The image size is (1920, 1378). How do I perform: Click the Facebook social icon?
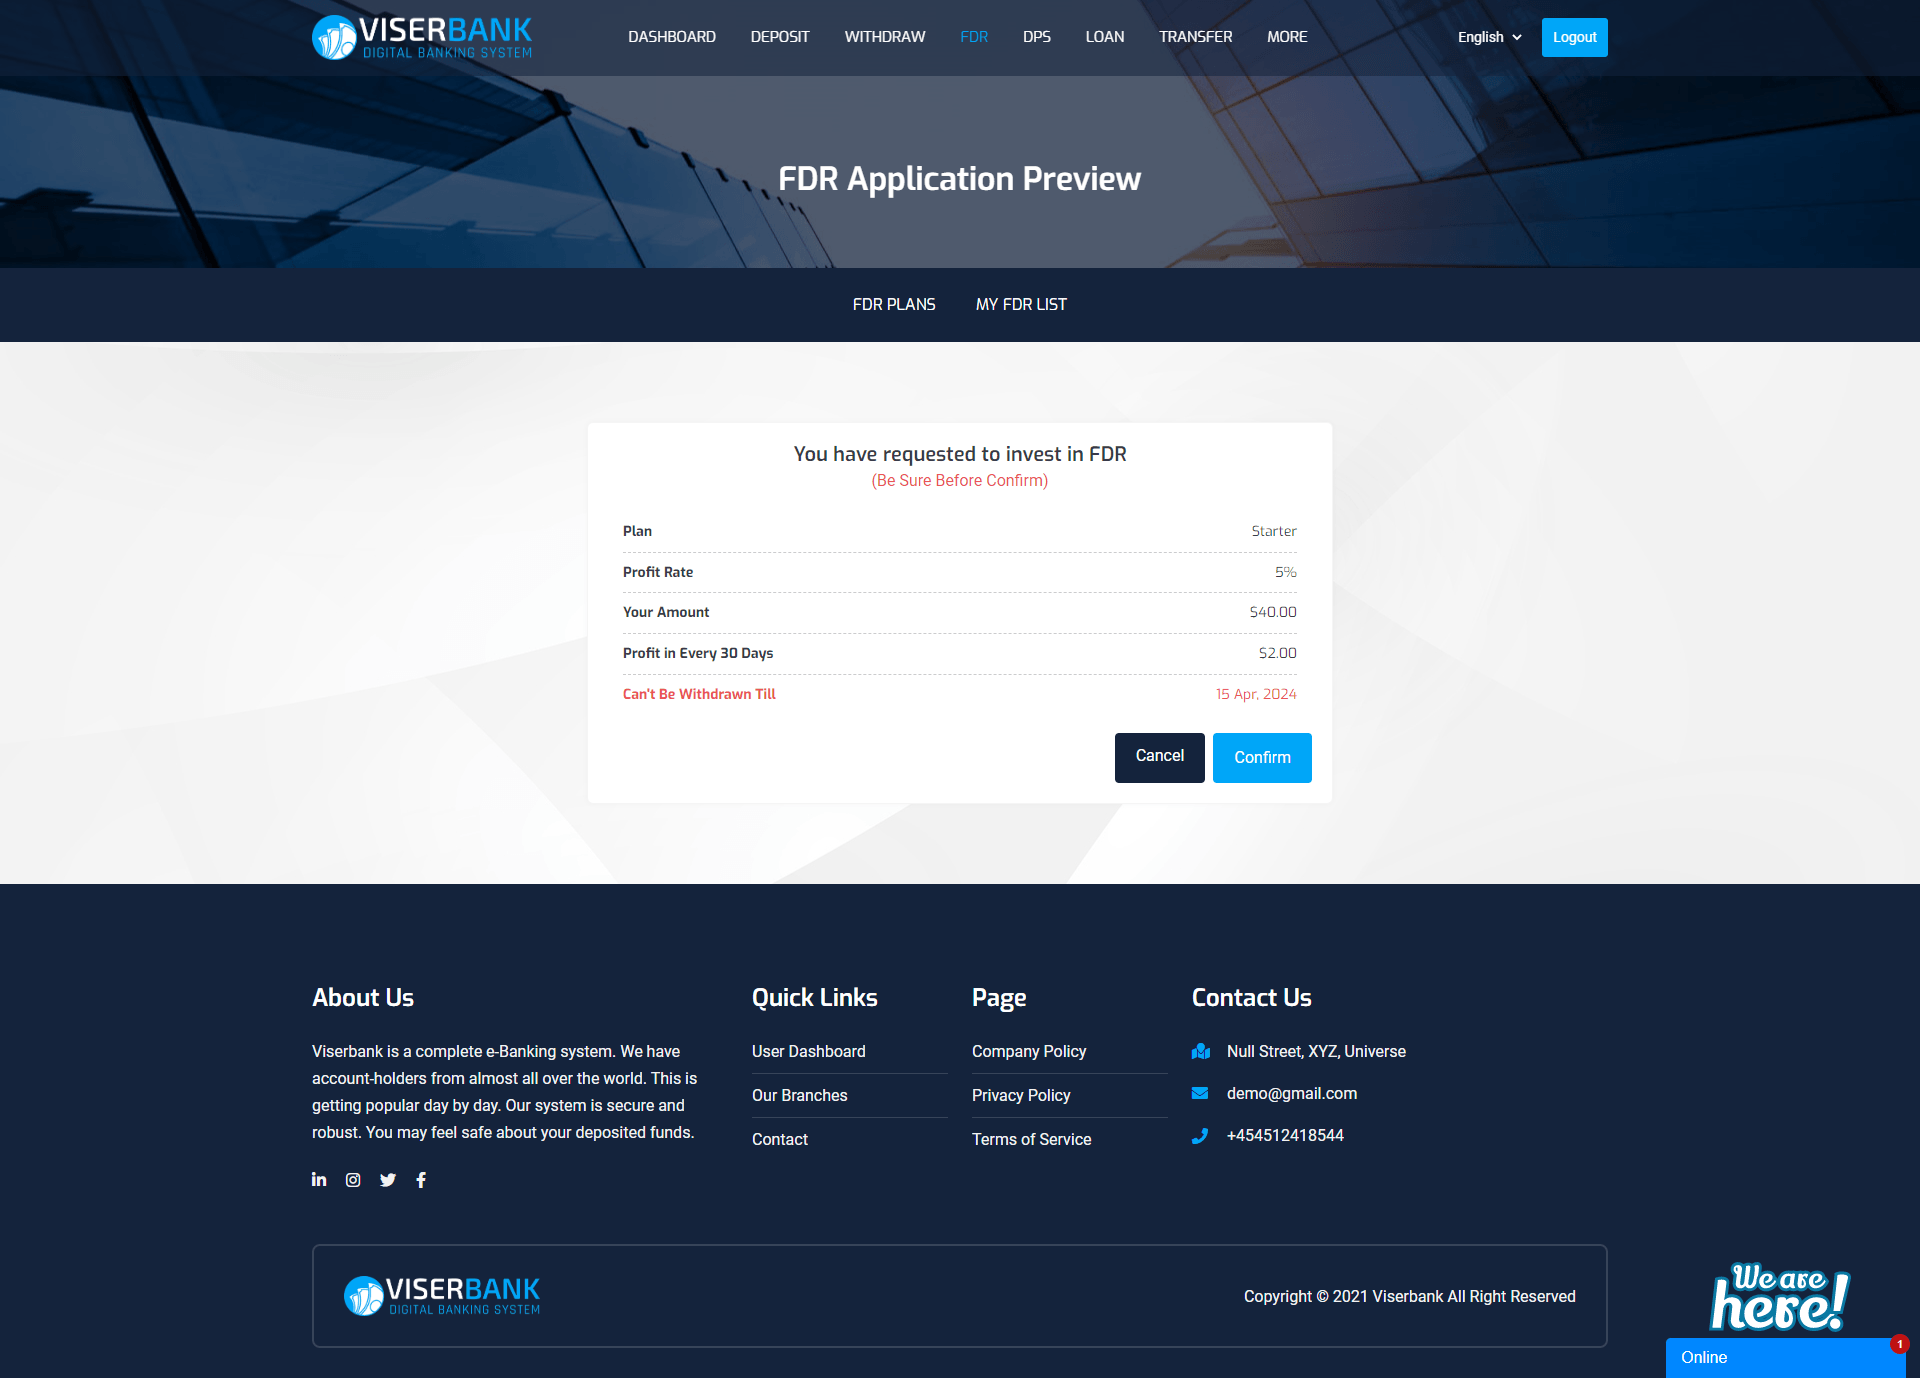422,1180
